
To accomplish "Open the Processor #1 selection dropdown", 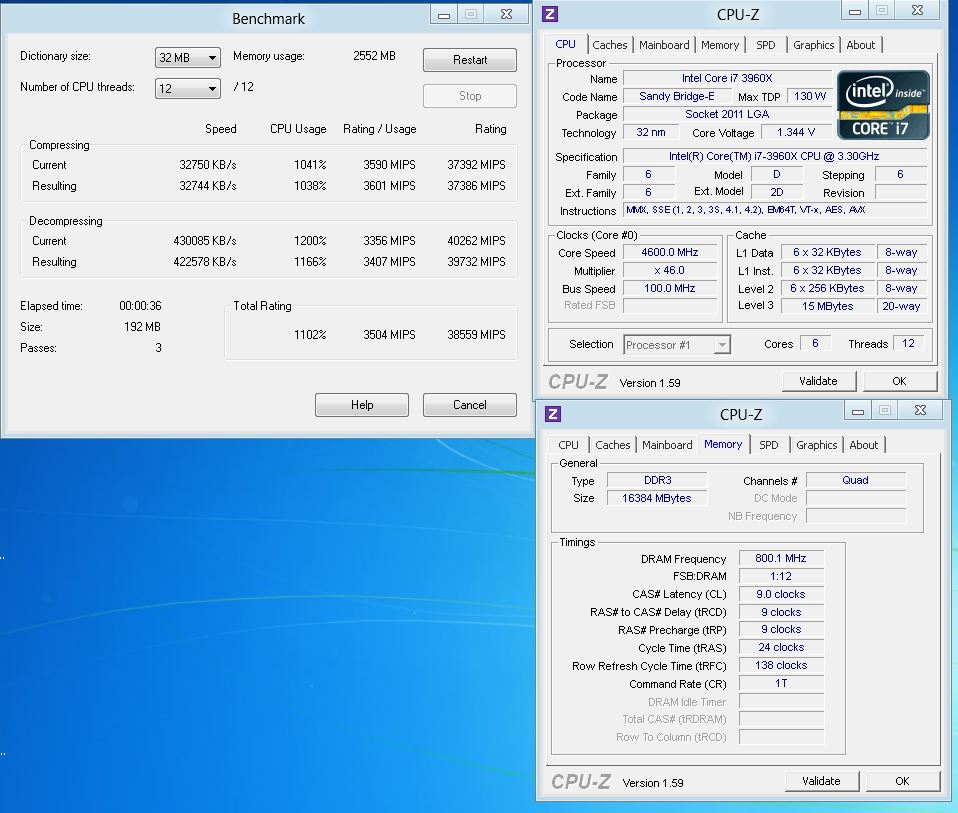I will 677,345.
